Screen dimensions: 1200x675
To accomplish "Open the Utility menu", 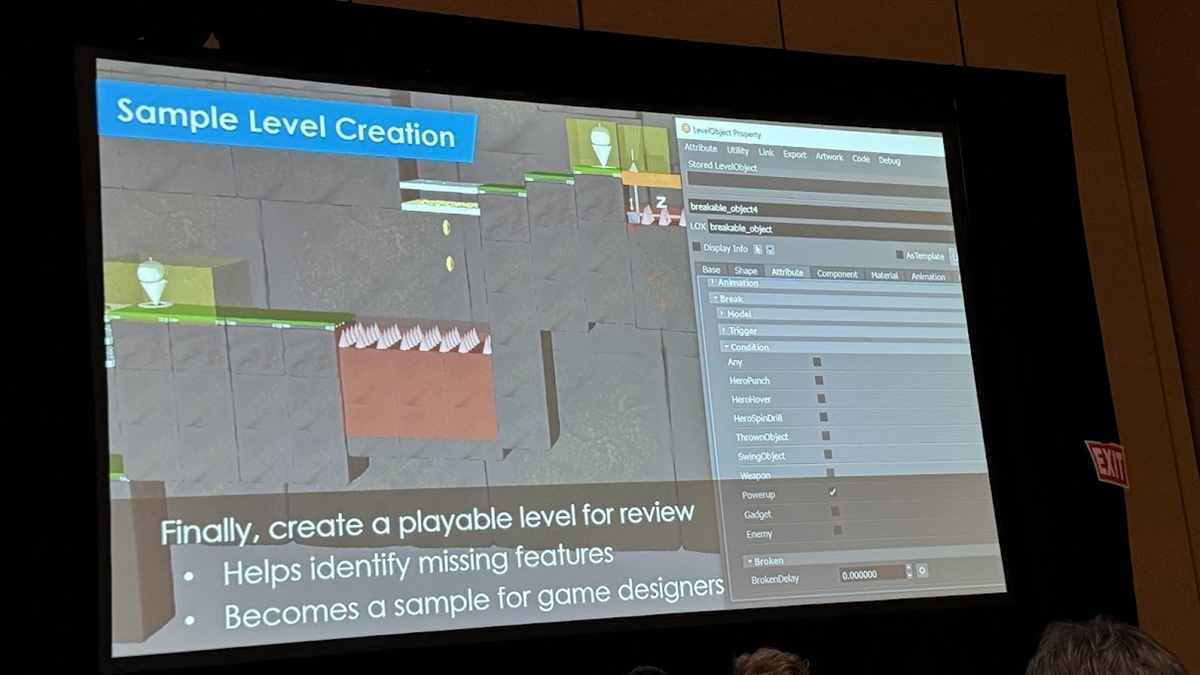I will 737,150.
